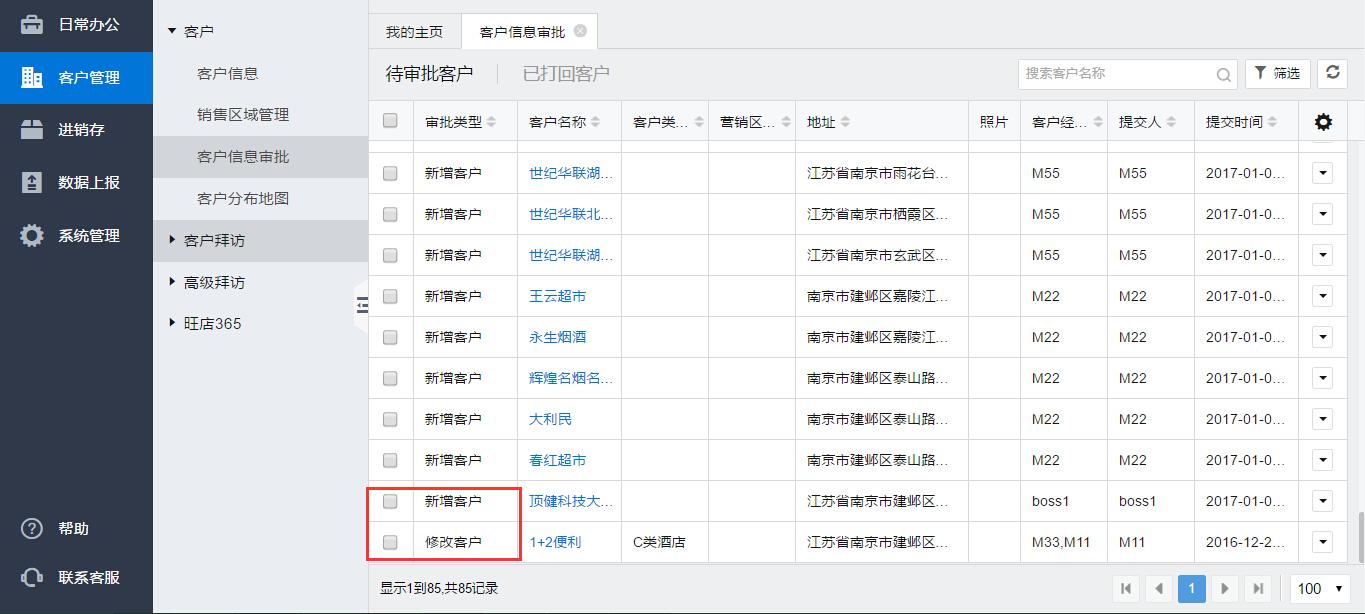Go to the first page of records
This screenshot has width=1365, height=614.
pos(1126,588)
